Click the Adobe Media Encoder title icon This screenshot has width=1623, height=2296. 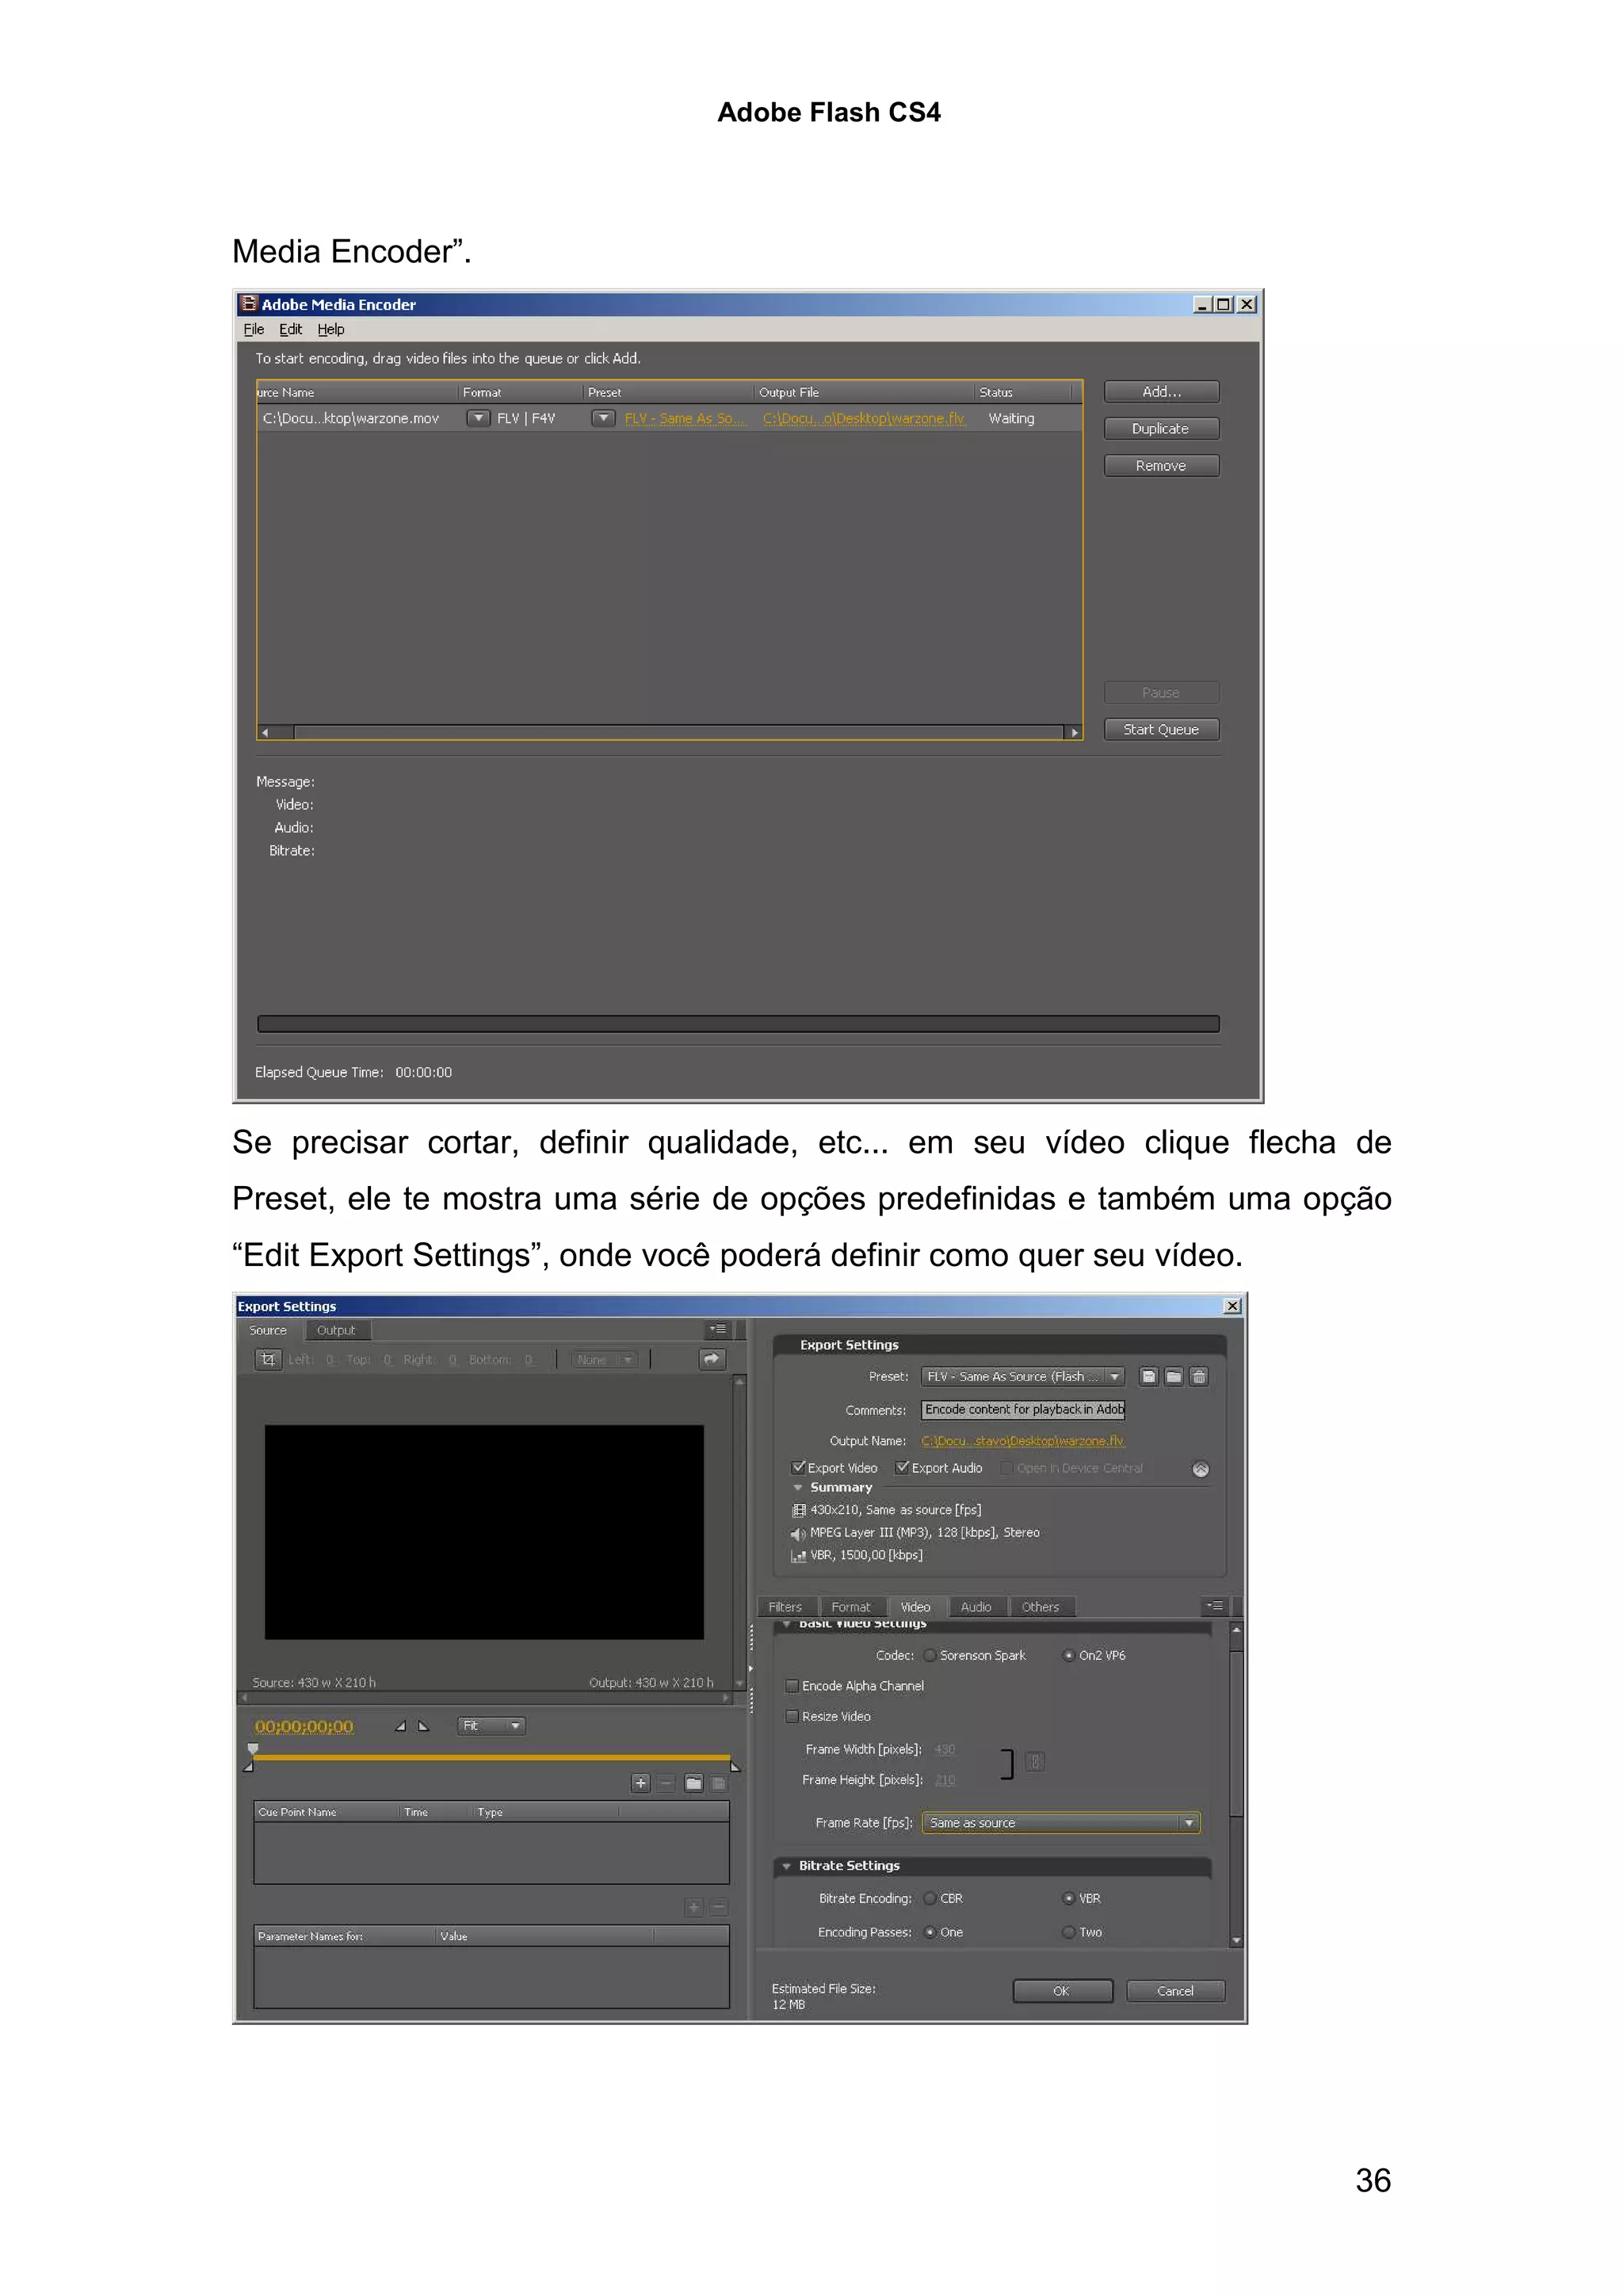tap(249, 304)
